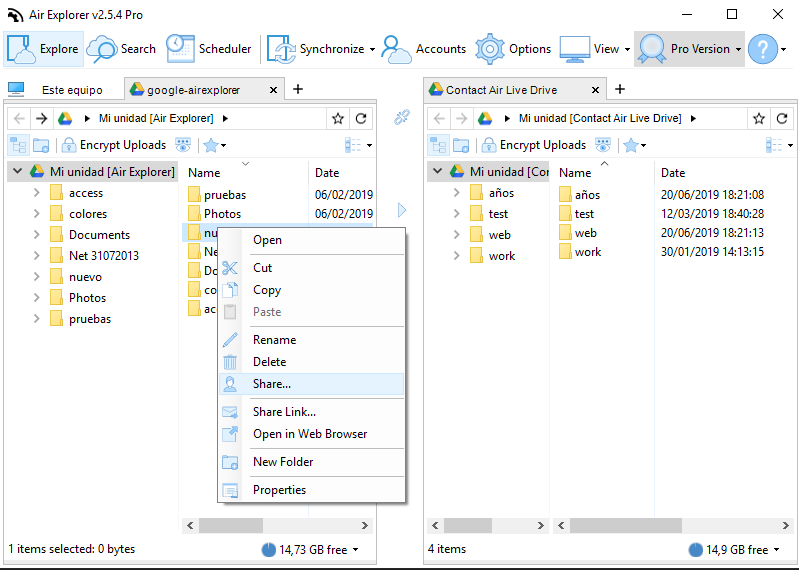This screenshot has width=799, height=570.
Task: Toggle the folder tree view in left pane
Action: point(18,145)
